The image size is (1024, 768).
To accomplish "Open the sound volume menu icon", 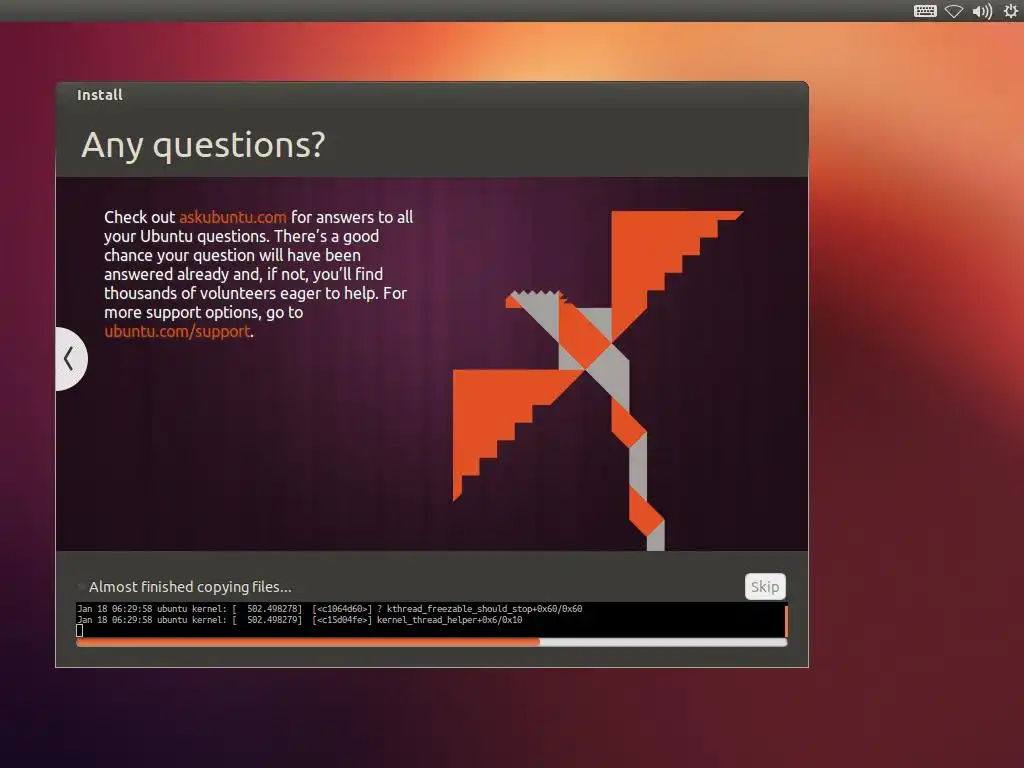I will [982, 11].
